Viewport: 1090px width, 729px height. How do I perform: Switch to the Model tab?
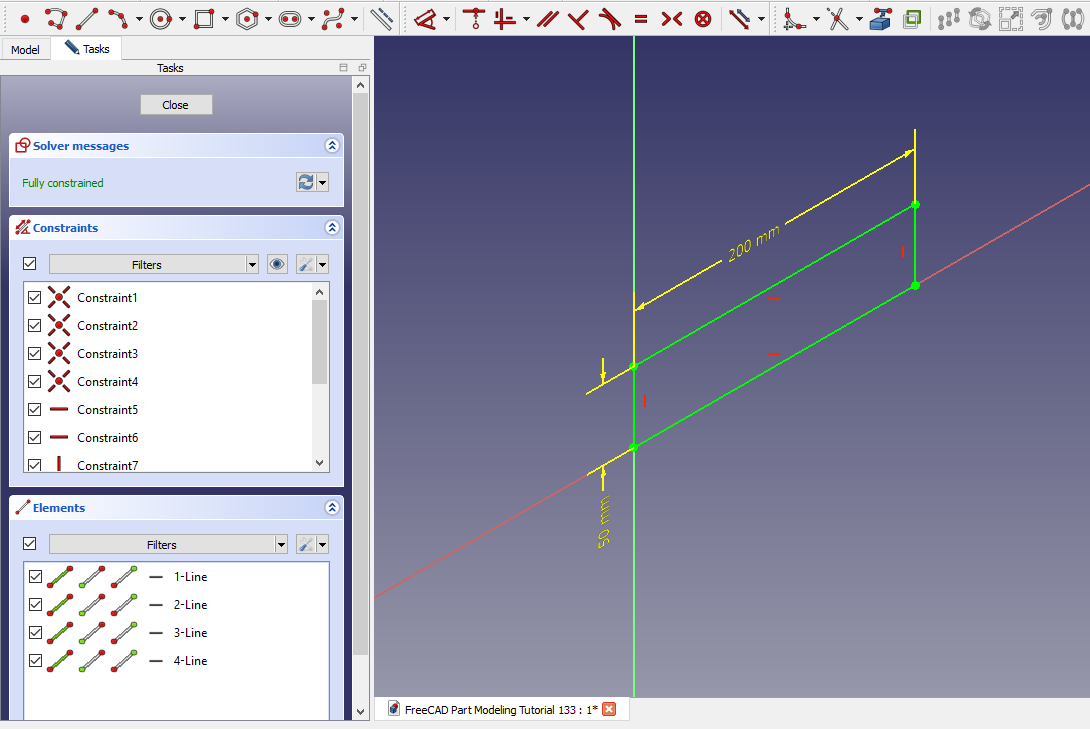click(x=25, y=49)
